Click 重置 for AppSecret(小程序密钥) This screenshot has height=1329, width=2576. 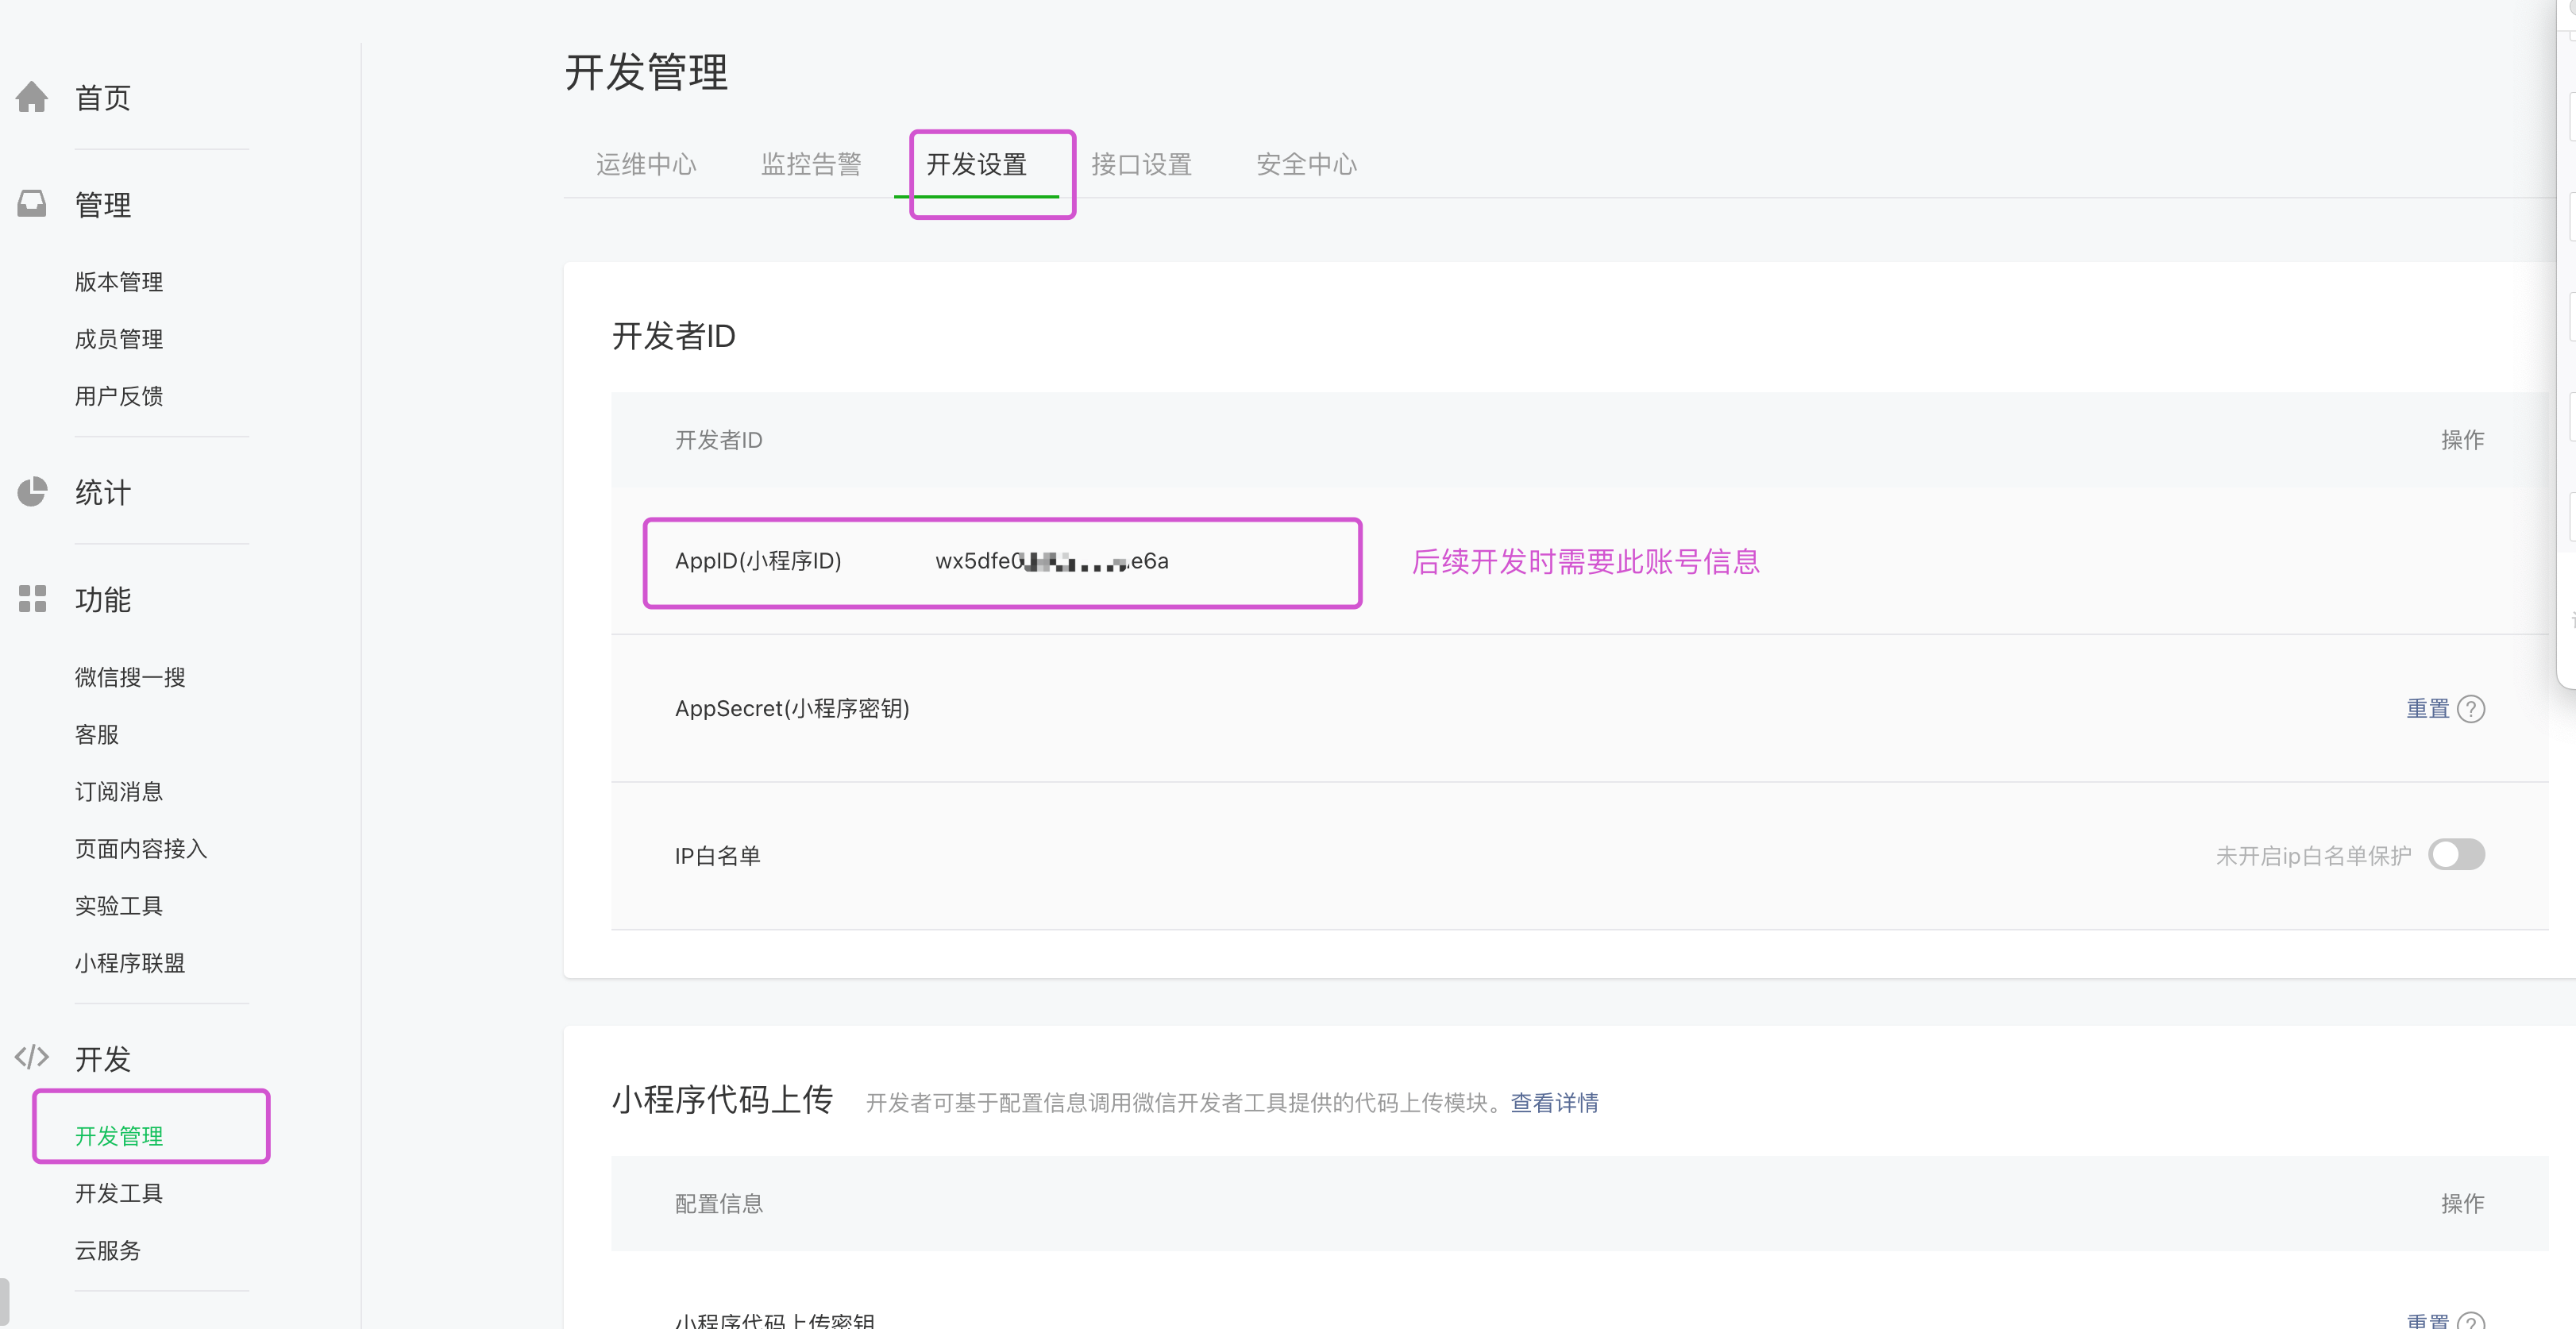tap(2427, 709)
